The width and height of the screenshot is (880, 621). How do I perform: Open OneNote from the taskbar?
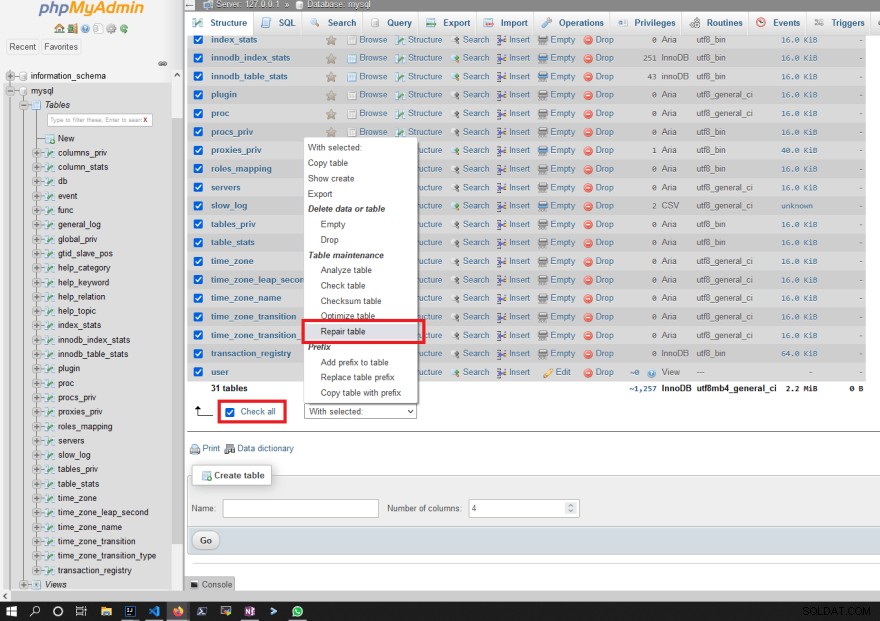pyautogui.click(x=250, y=611)
